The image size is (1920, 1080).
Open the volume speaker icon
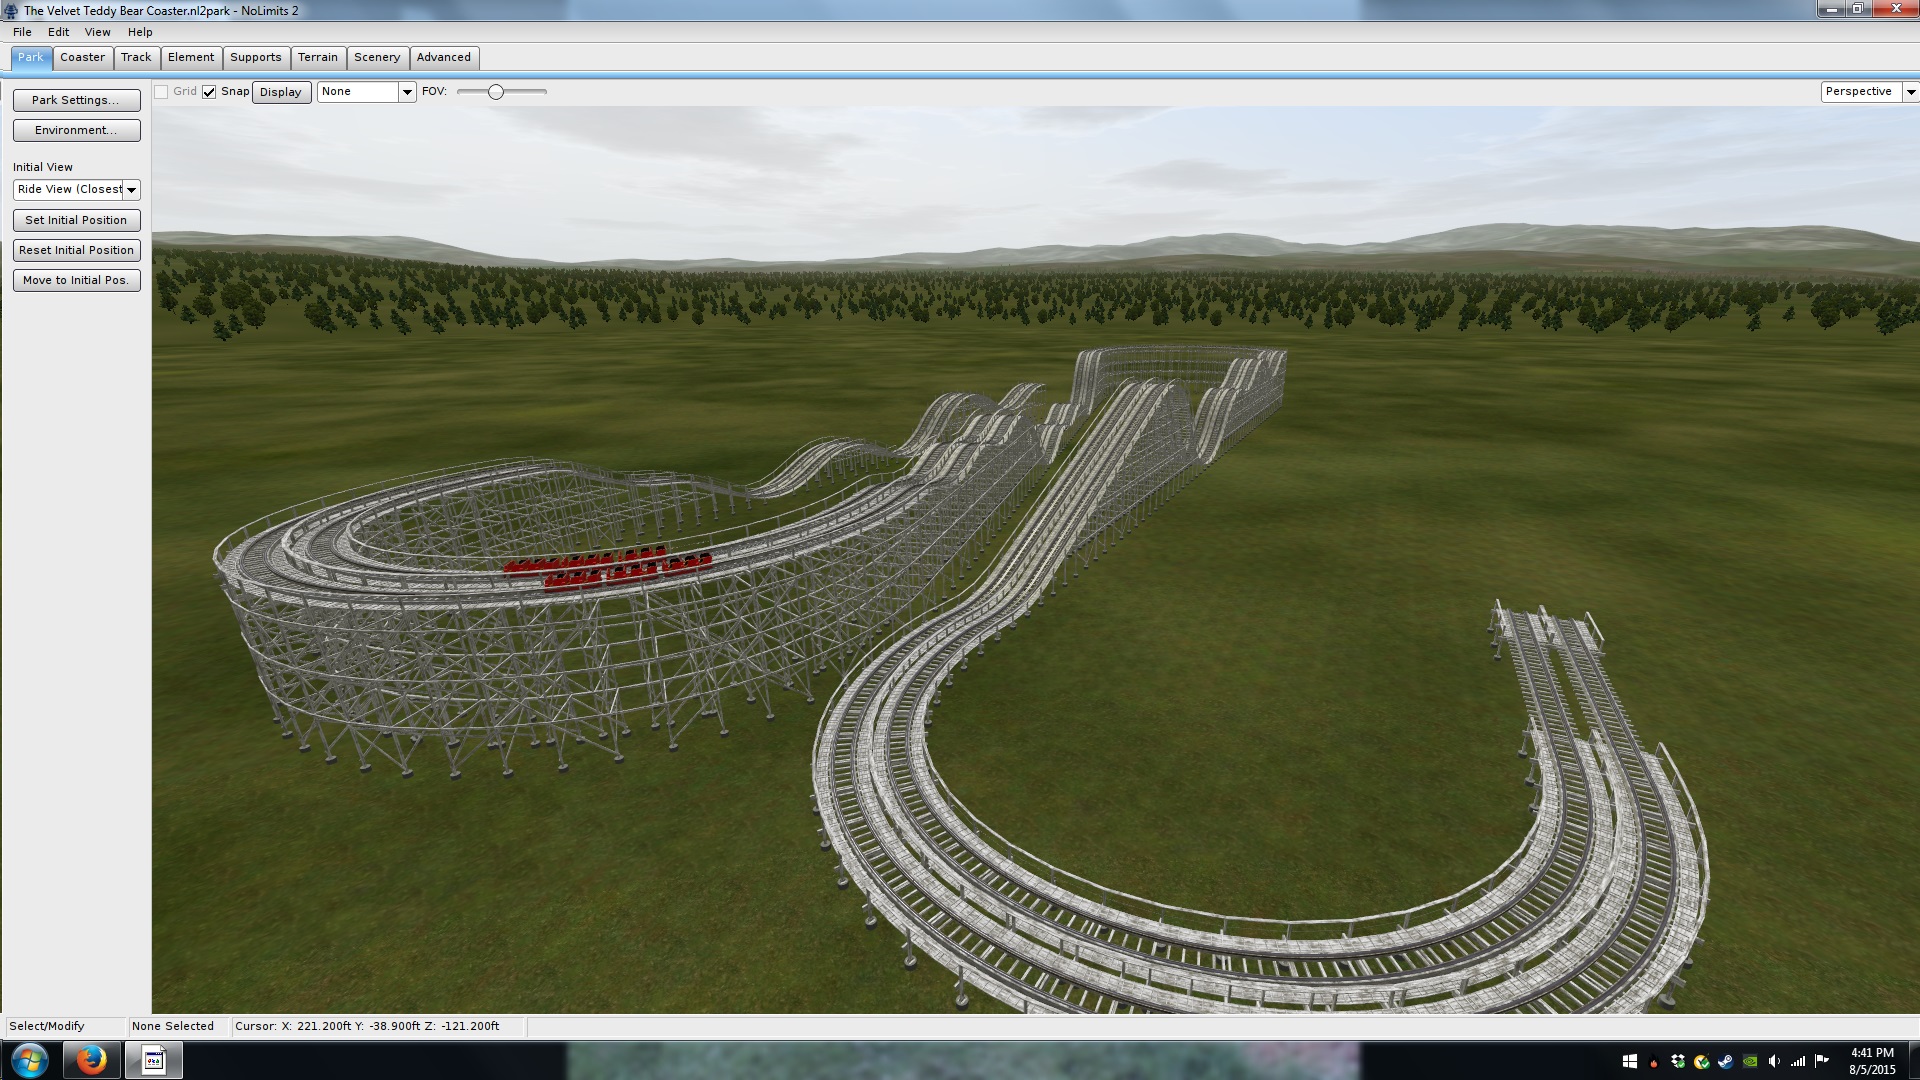click(x=1774, y=1061)
